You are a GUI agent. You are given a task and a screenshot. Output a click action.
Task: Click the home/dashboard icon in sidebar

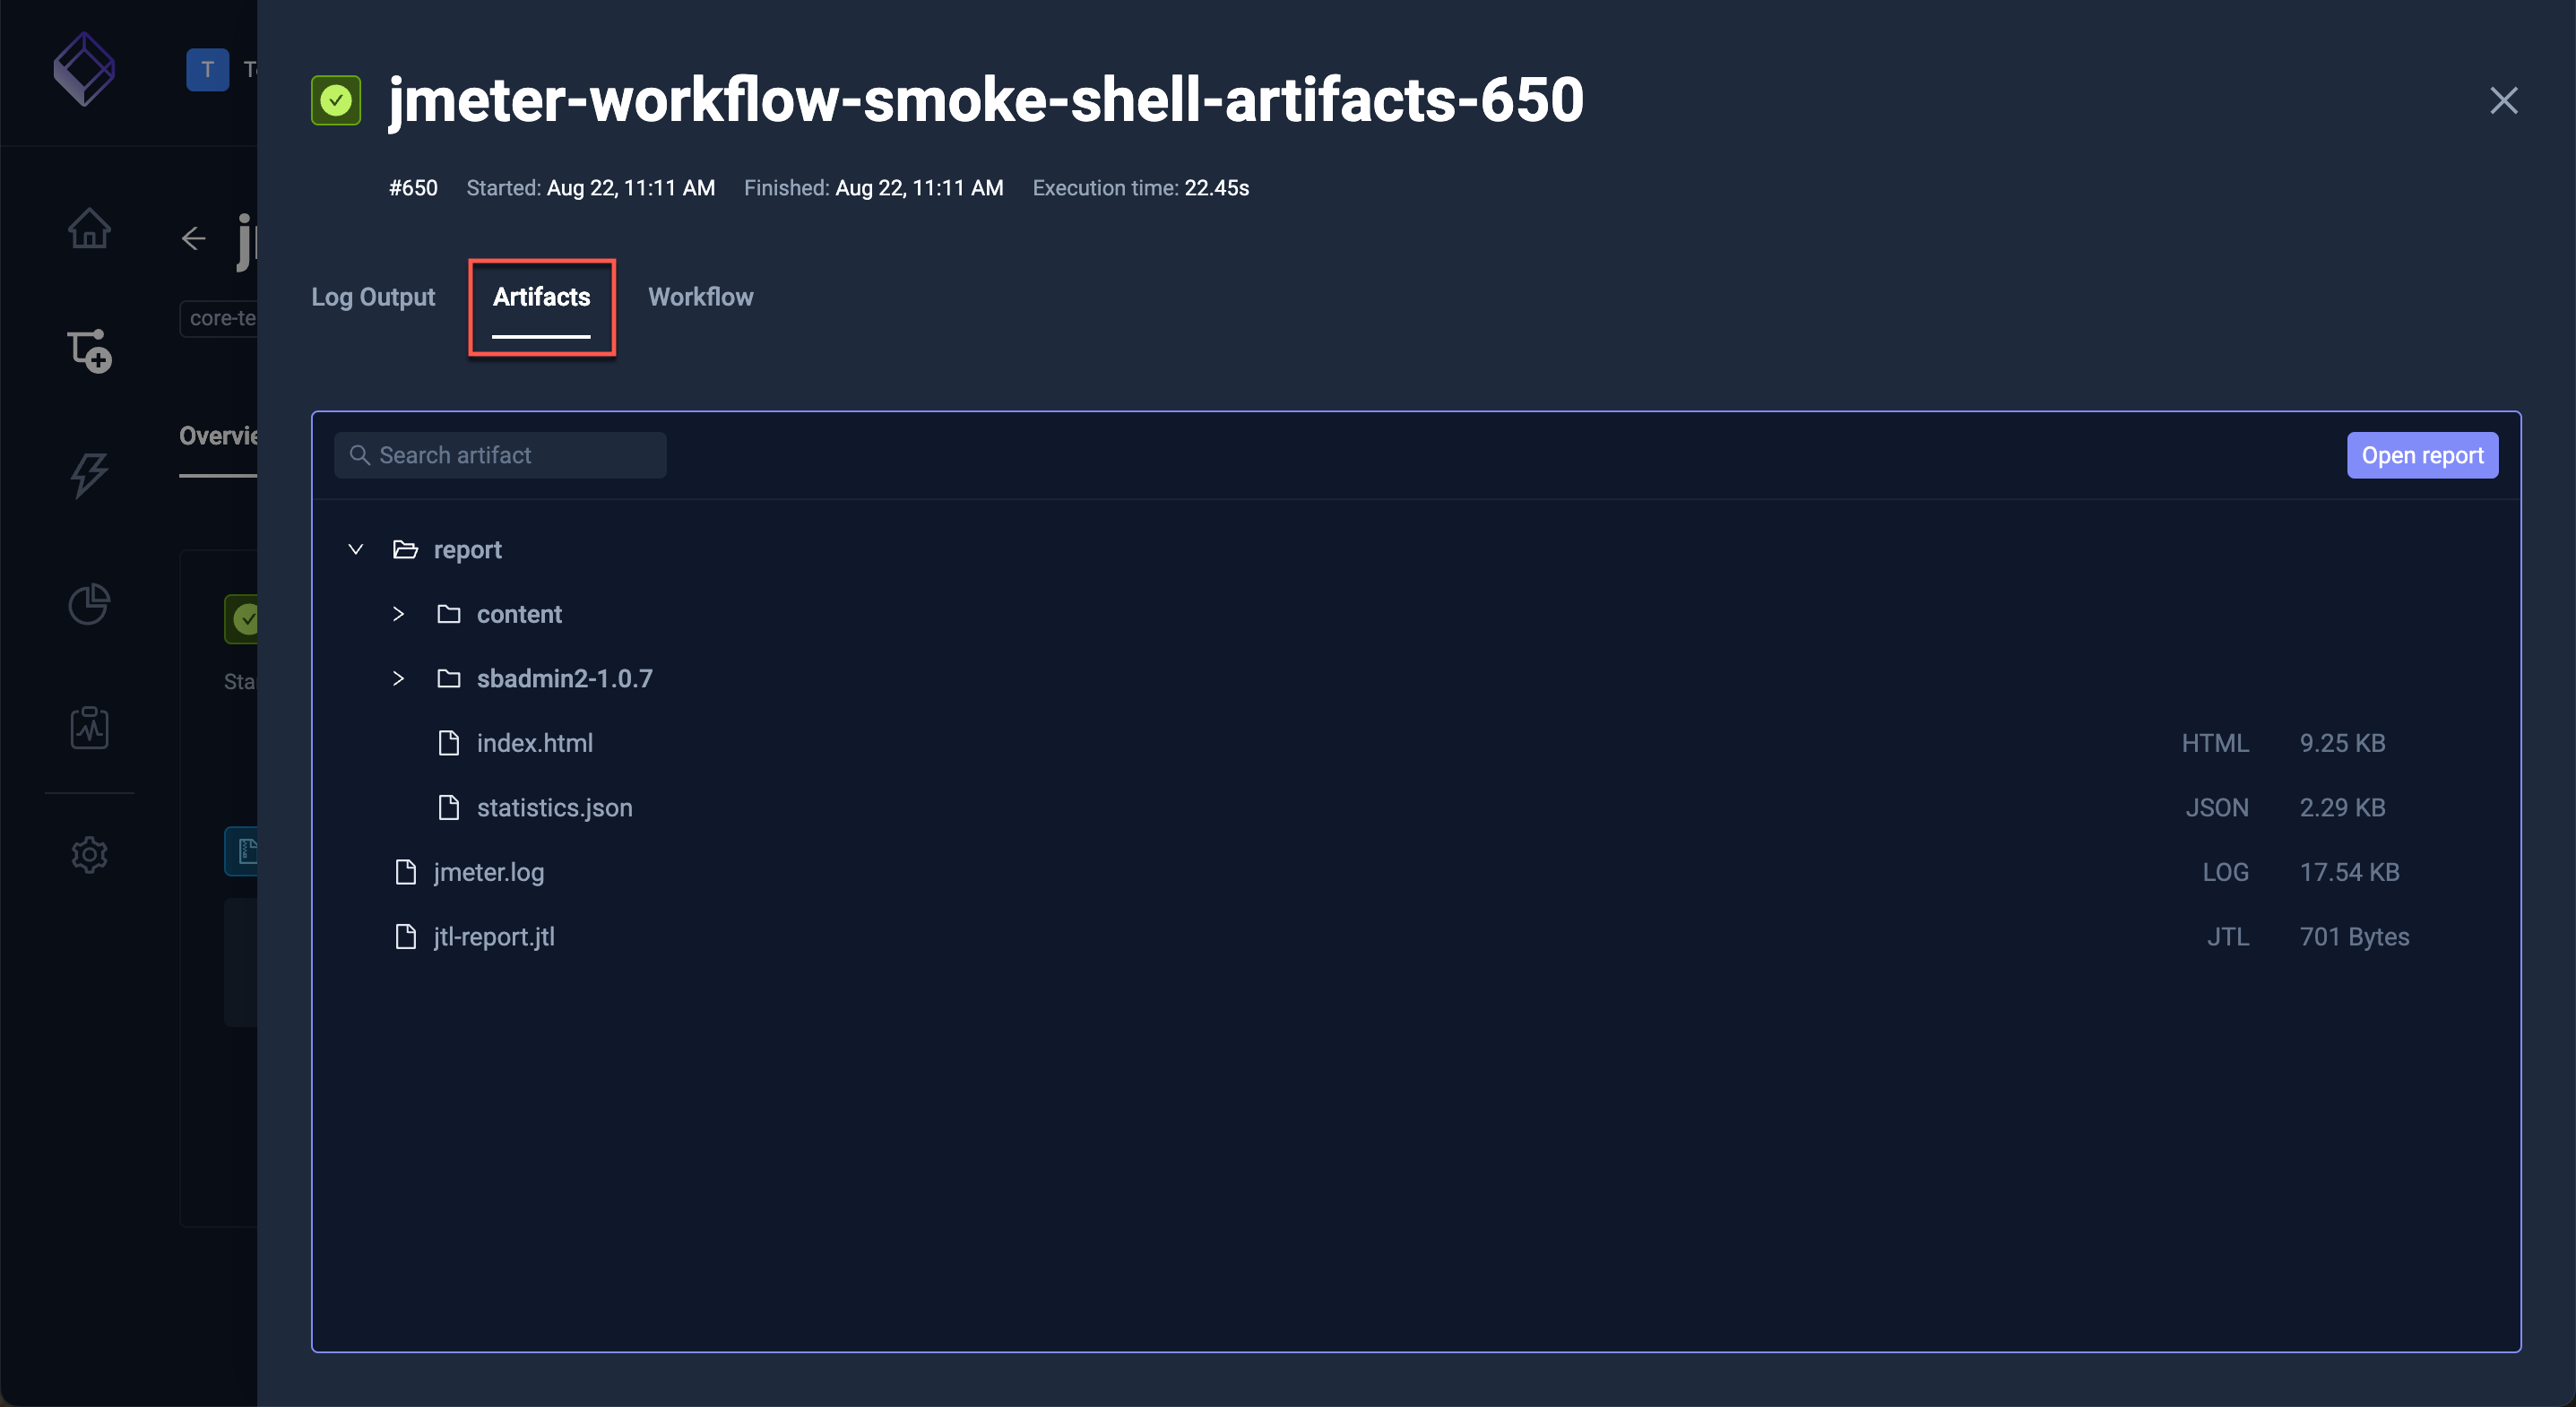tap(87, 225)
